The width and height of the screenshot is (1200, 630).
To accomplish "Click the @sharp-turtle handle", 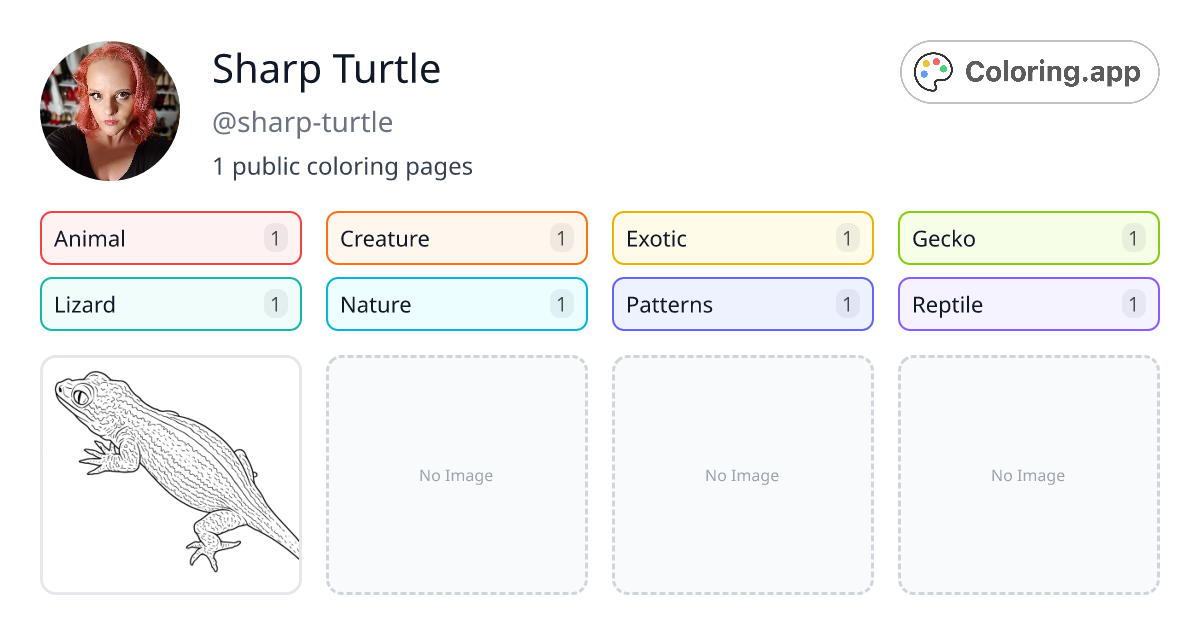I will 303,122.
